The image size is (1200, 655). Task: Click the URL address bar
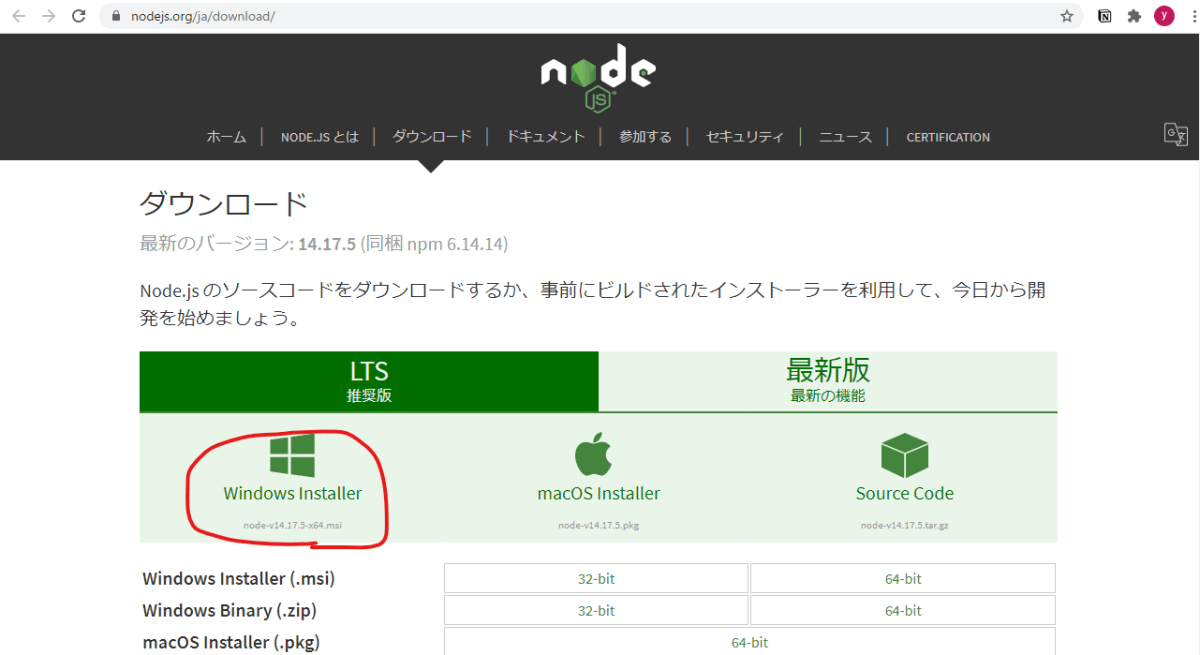point(590,16)
